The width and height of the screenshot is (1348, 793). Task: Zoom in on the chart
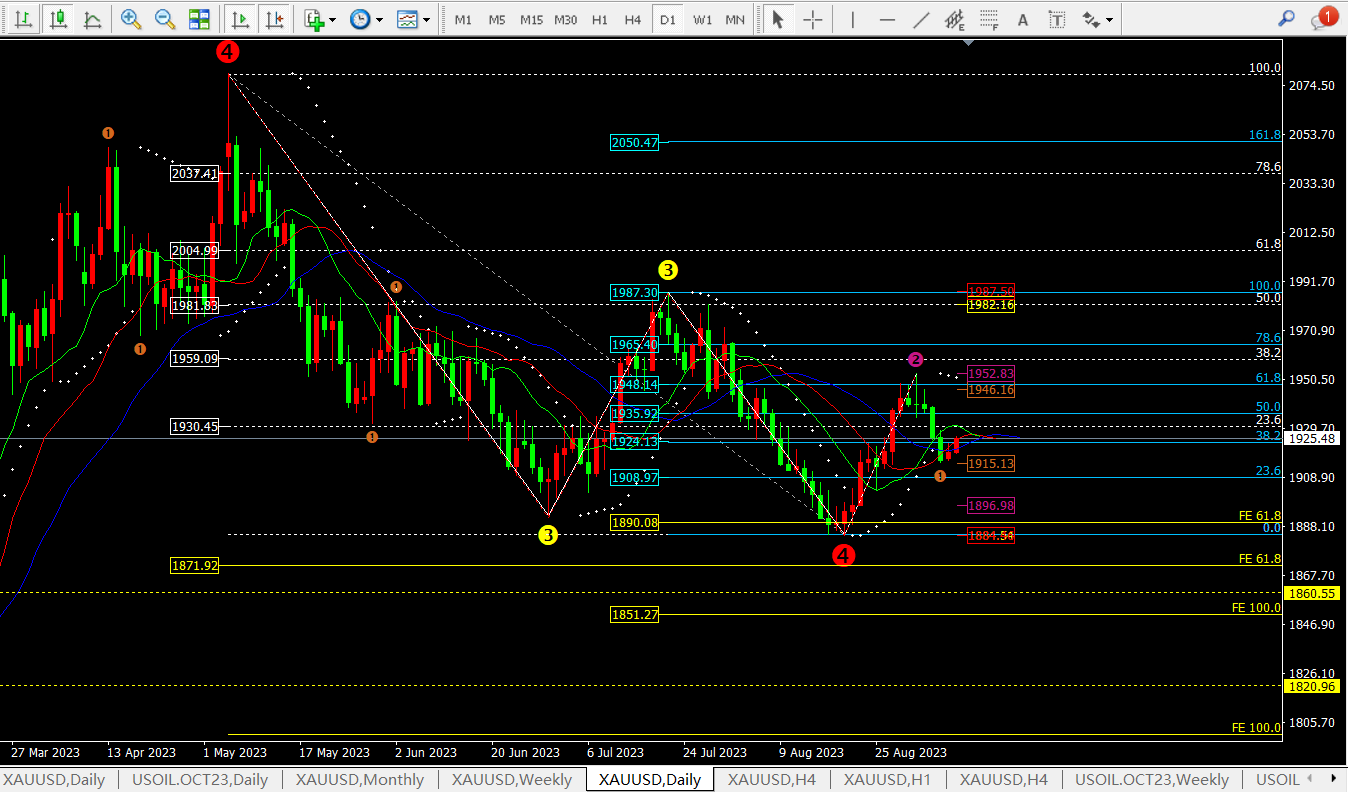130,19
